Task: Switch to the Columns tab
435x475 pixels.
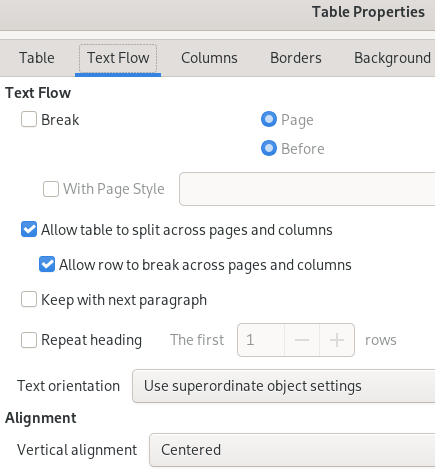Action: point(209,58)
